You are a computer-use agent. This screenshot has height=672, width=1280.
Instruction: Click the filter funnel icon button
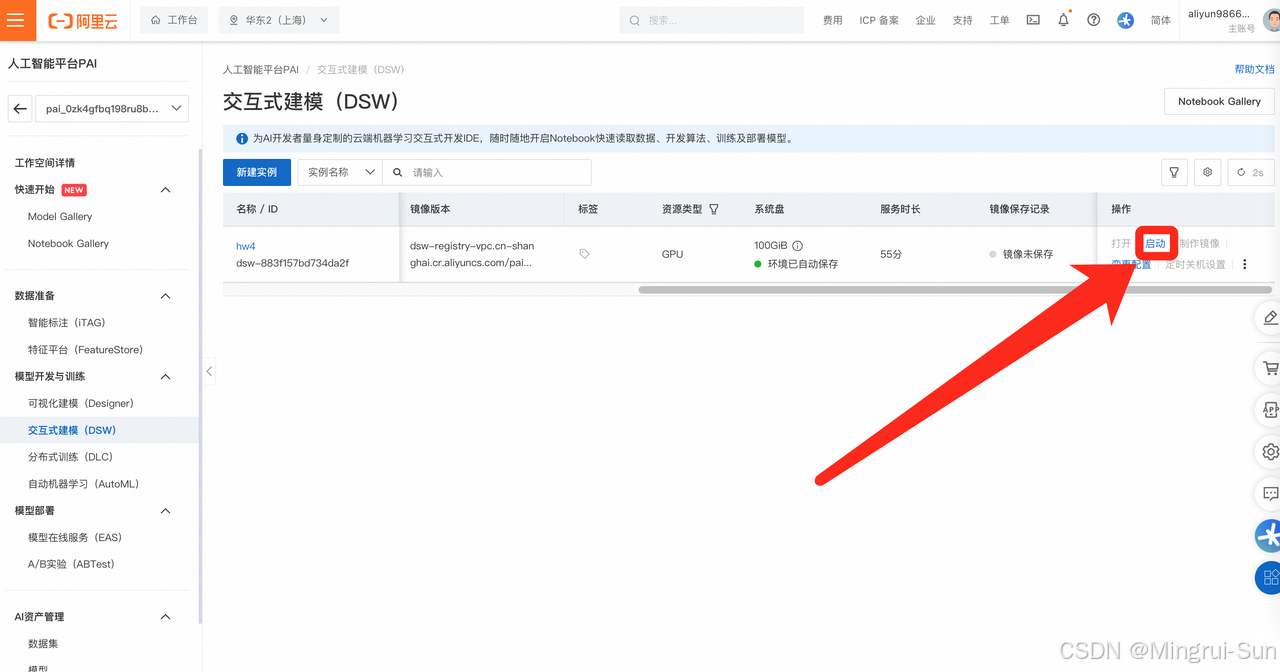(x=1175, y=172)
